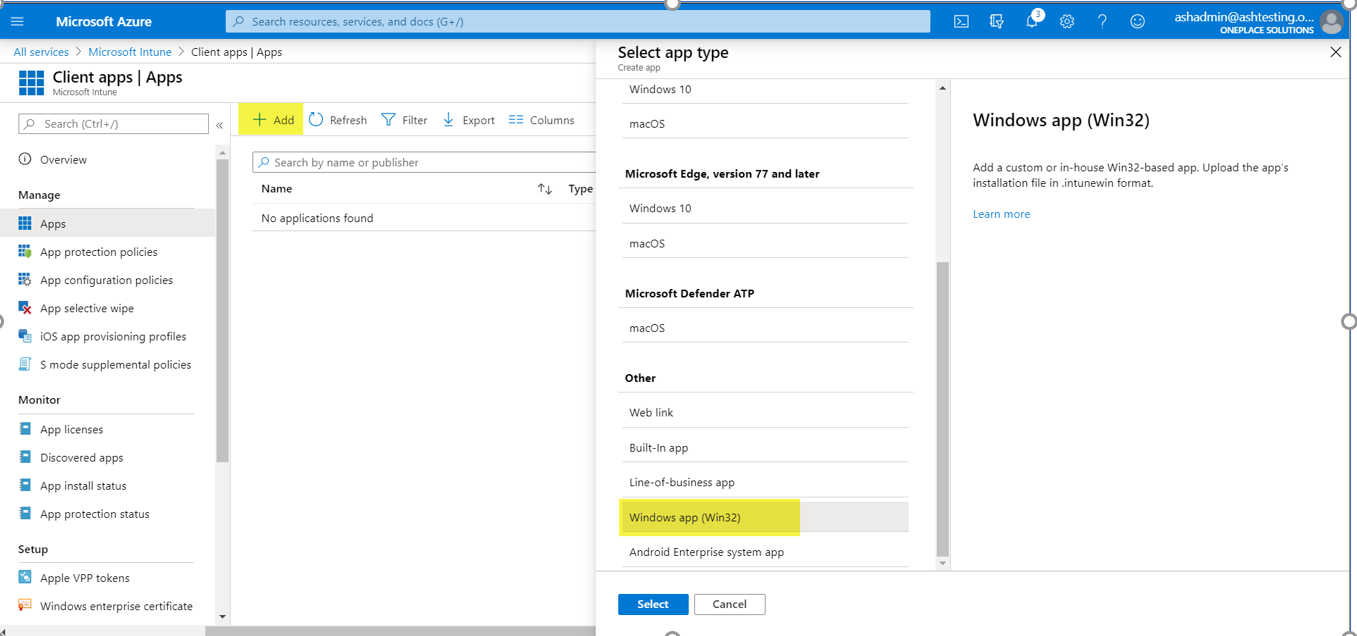Select Windows app (Win32) option
The width and height of the screenshot is (1357, 636).
(685, 517)
